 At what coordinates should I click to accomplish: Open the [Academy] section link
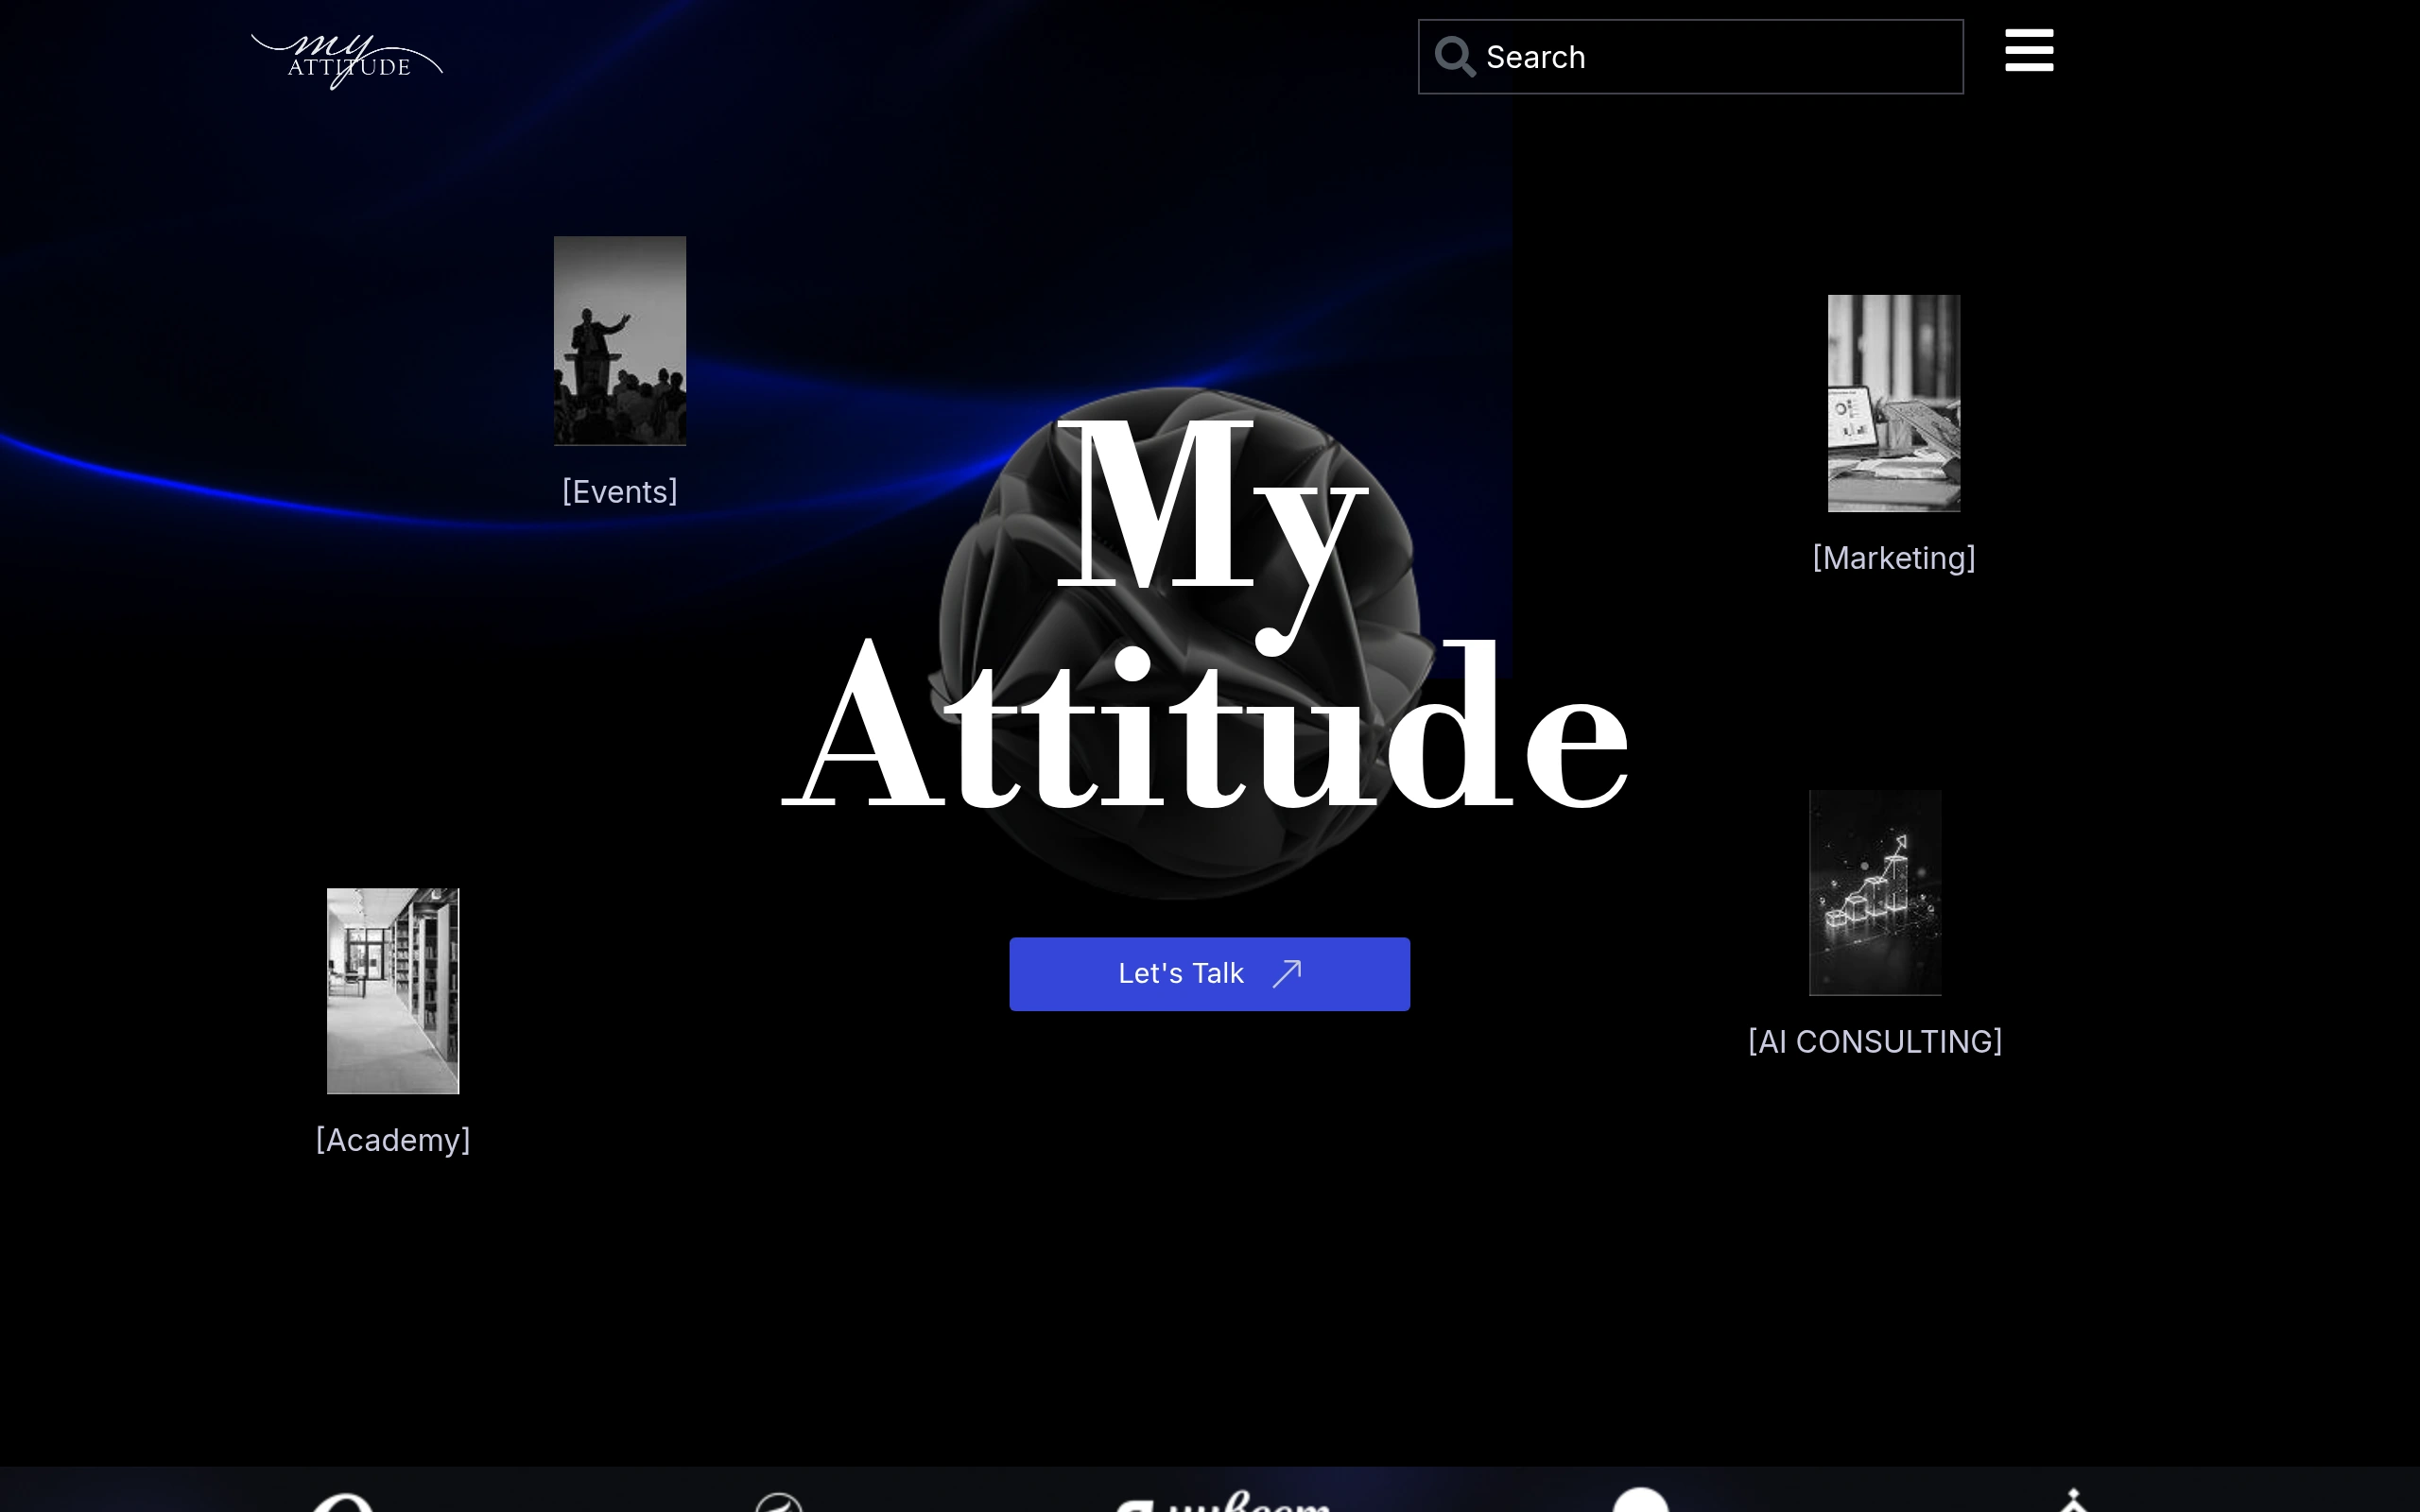(393, 1139)
